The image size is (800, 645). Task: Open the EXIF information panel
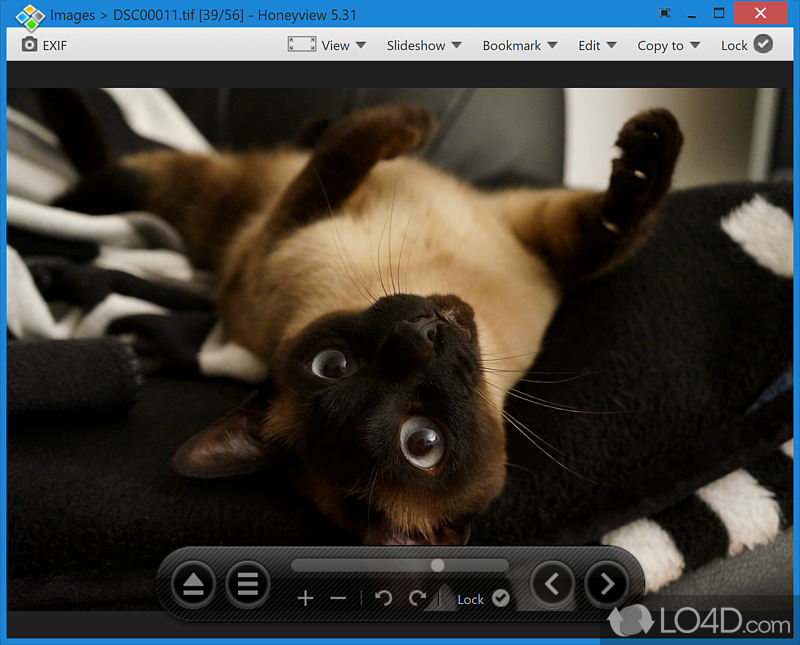click(43, 44)
